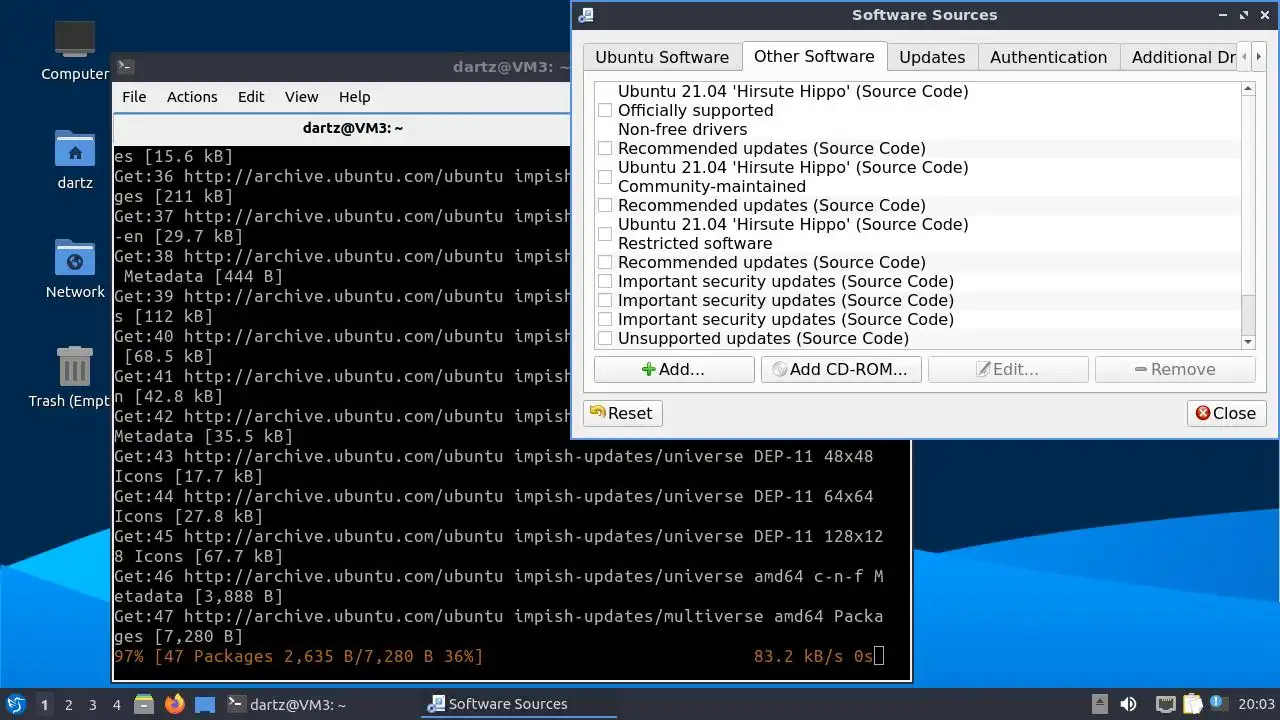Viewport: 1280px width, 720px height.
Task: Switch to workspace 4 in pager
Action: (x=117, y=705)
